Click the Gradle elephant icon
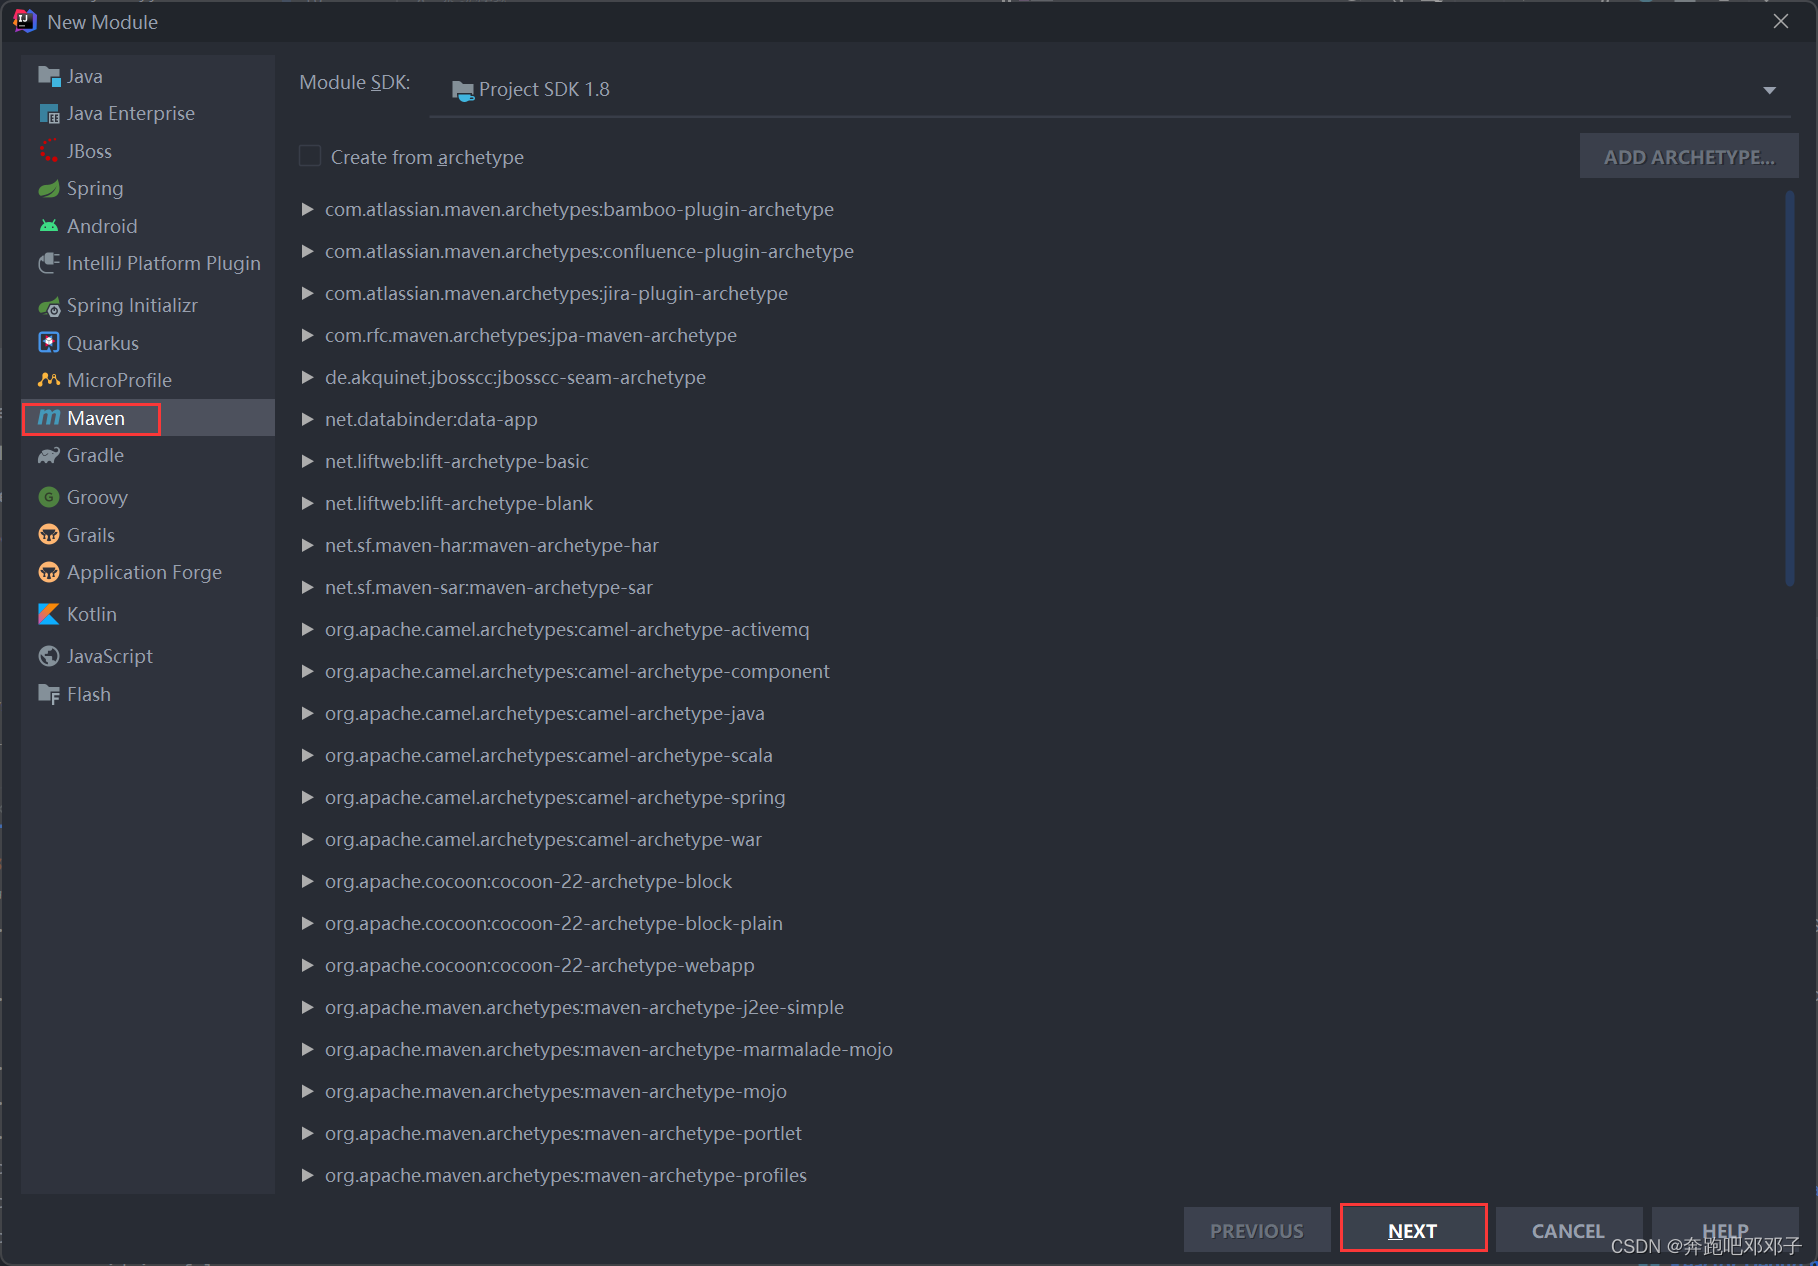This screenshot has width=1818, height=1266. pos(49,456)
